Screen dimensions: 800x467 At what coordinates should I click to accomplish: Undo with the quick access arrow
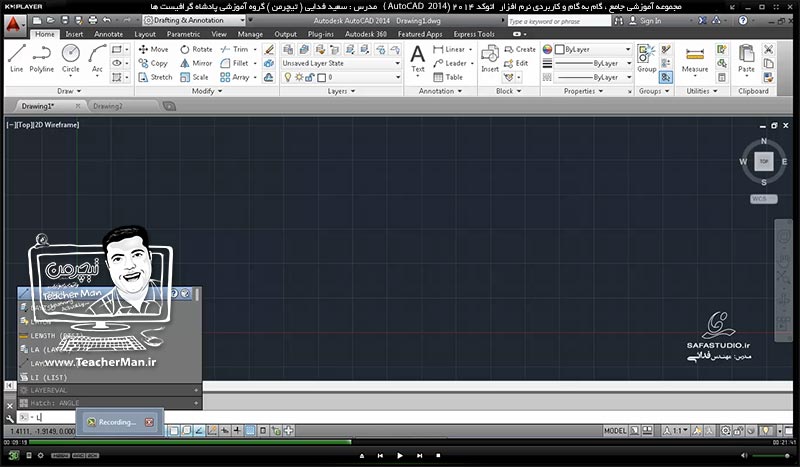(107, 20)
